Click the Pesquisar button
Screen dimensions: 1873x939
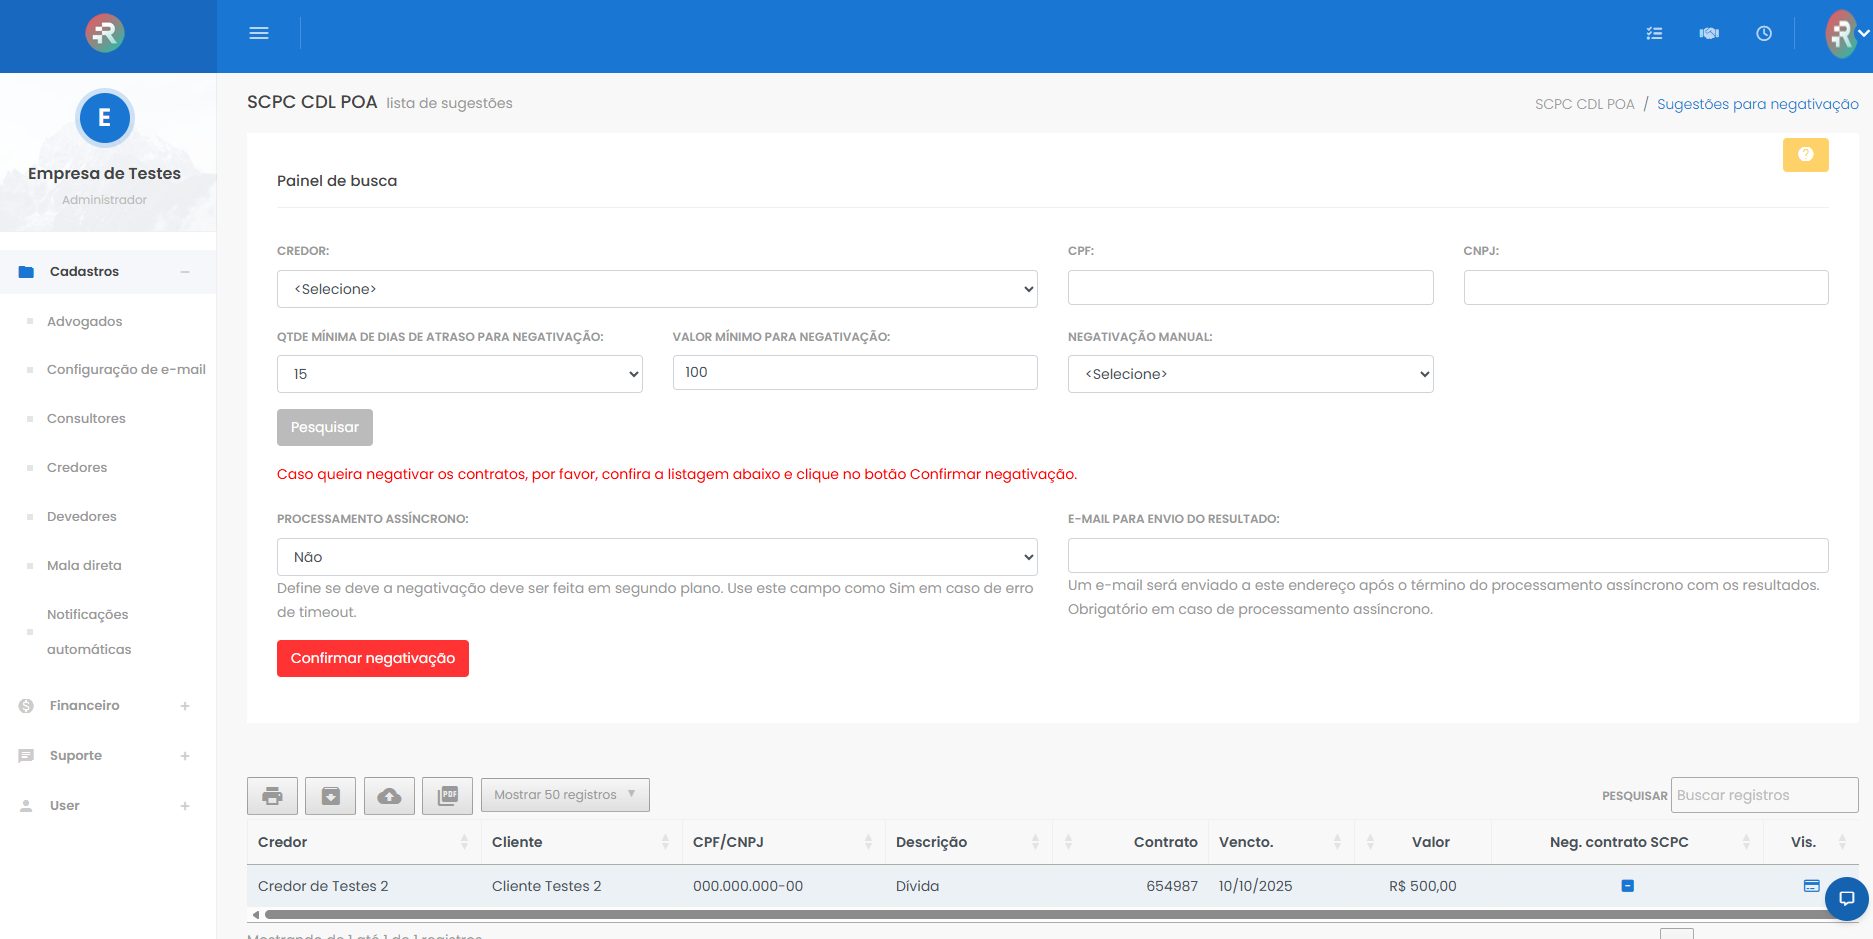[x=324, y=427]
